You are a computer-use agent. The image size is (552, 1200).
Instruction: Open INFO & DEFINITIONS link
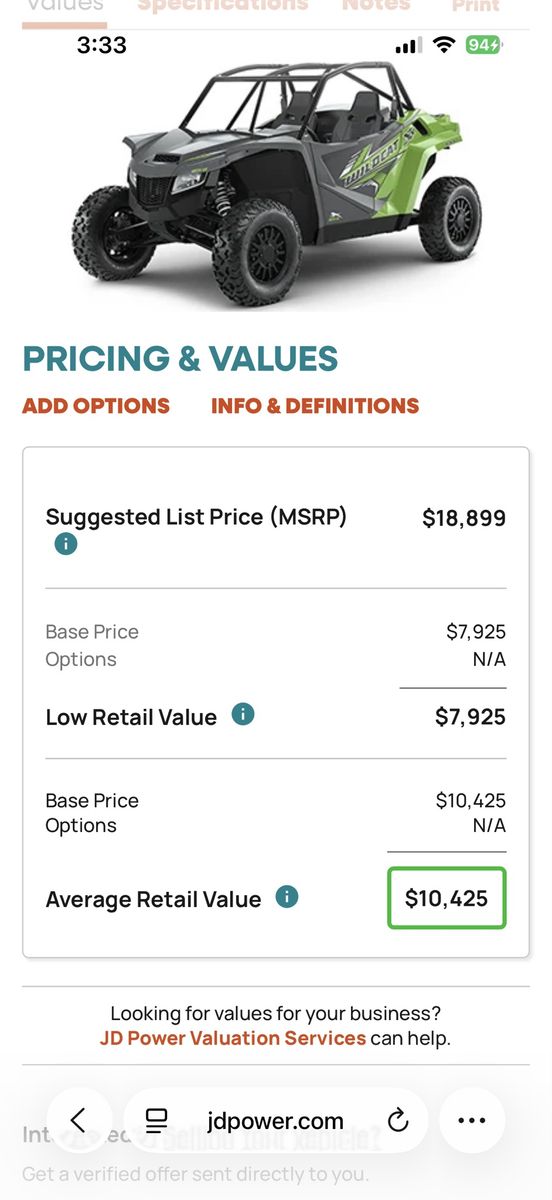[x=315, y=406]
